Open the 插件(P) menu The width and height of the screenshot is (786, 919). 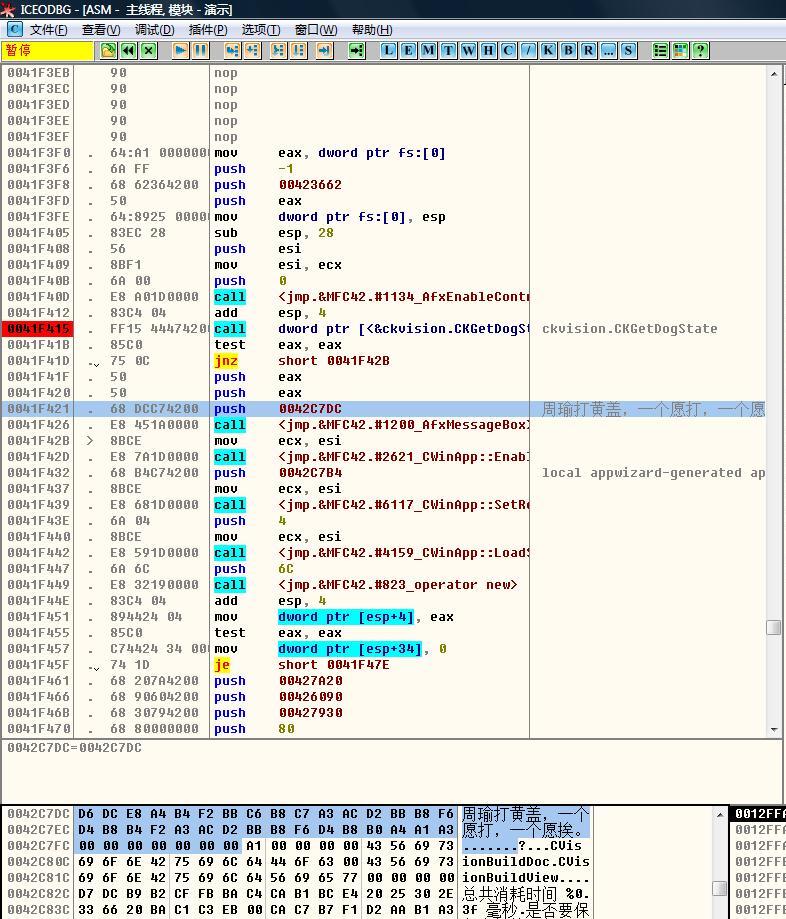pos(207,29)
